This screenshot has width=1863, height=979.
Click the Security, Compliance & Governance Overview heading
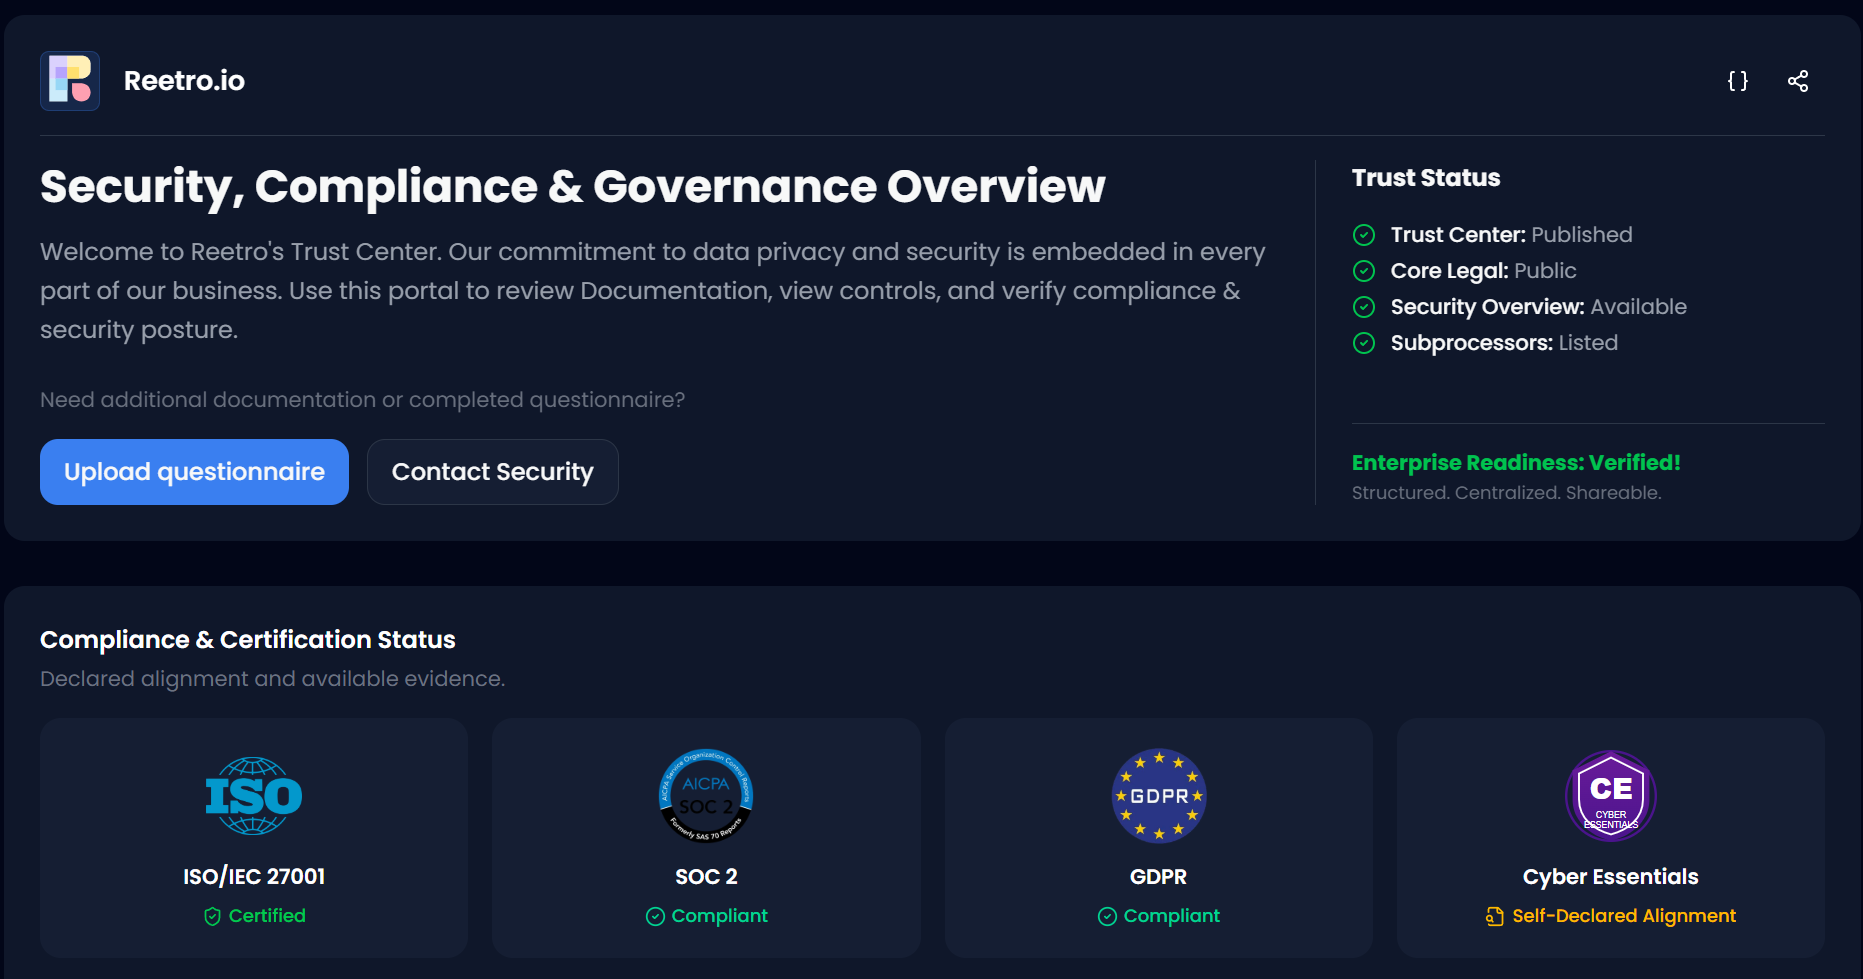(573, 187)
